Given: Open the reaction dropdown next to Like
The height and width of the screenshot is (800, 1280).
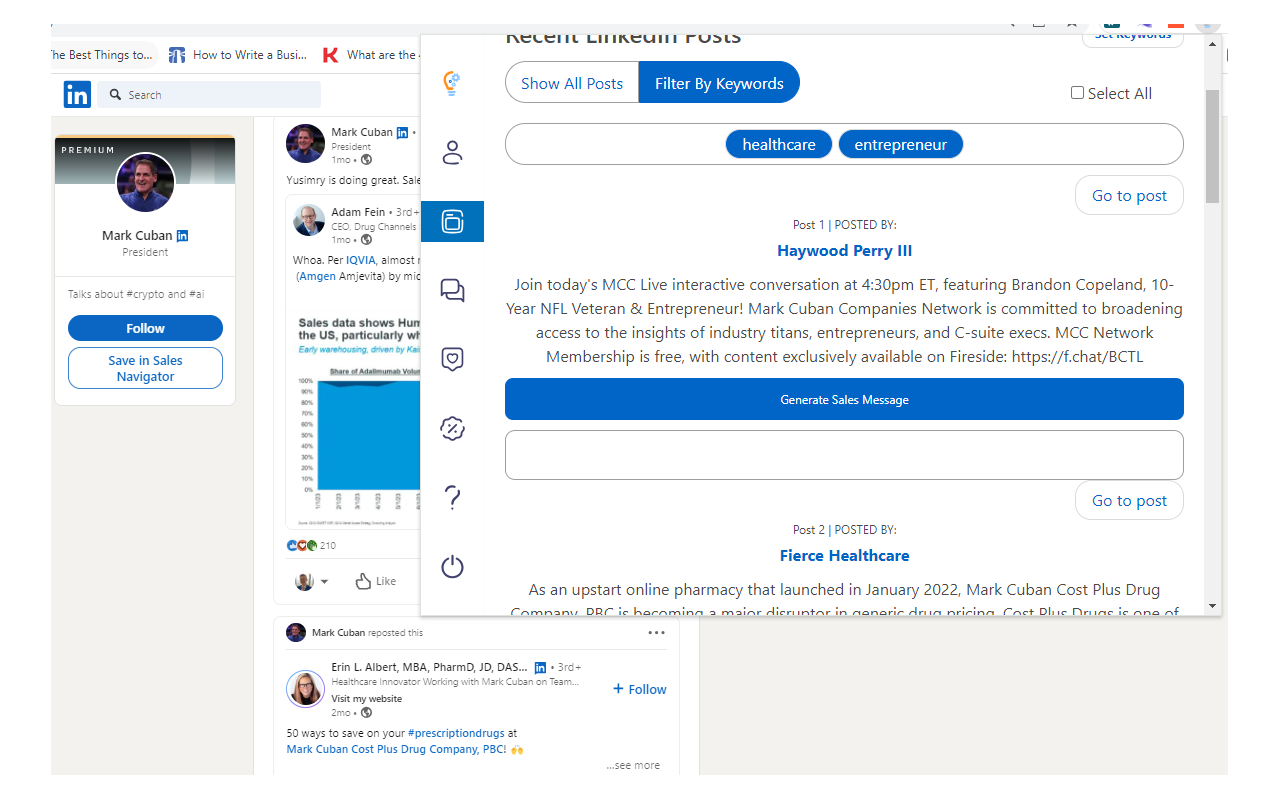Looking at the screenshot, I should click(x=326, y=581).
